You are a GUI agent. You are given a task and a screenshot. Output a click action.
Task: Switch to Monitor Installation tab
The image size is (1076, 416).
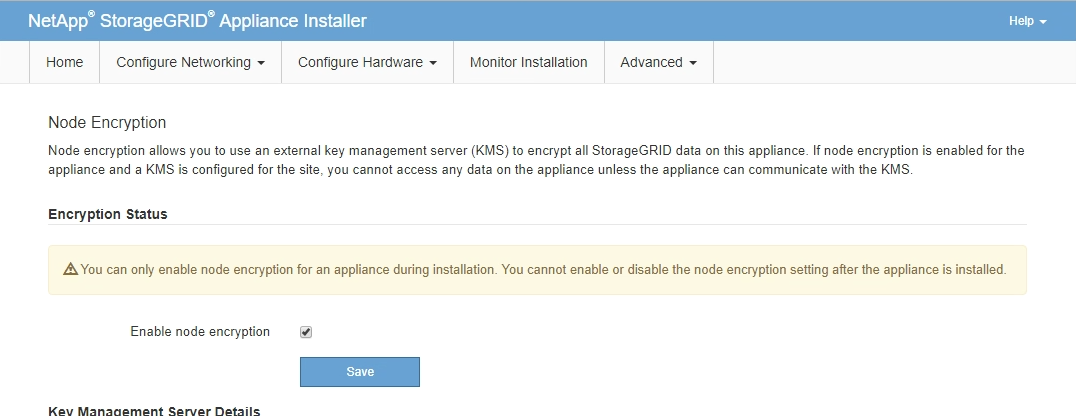[x=528, y=62]
